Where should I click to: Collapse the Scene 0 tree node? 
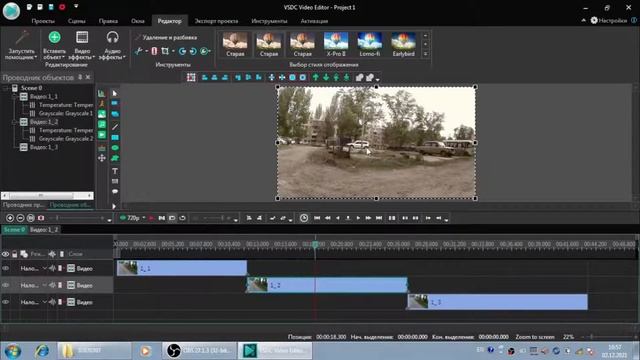click(x=6, y=88)
